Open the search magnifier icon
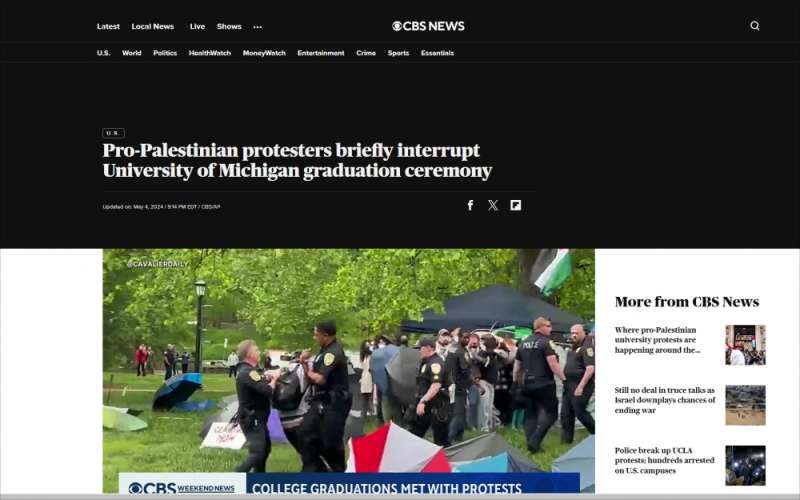 755,26
